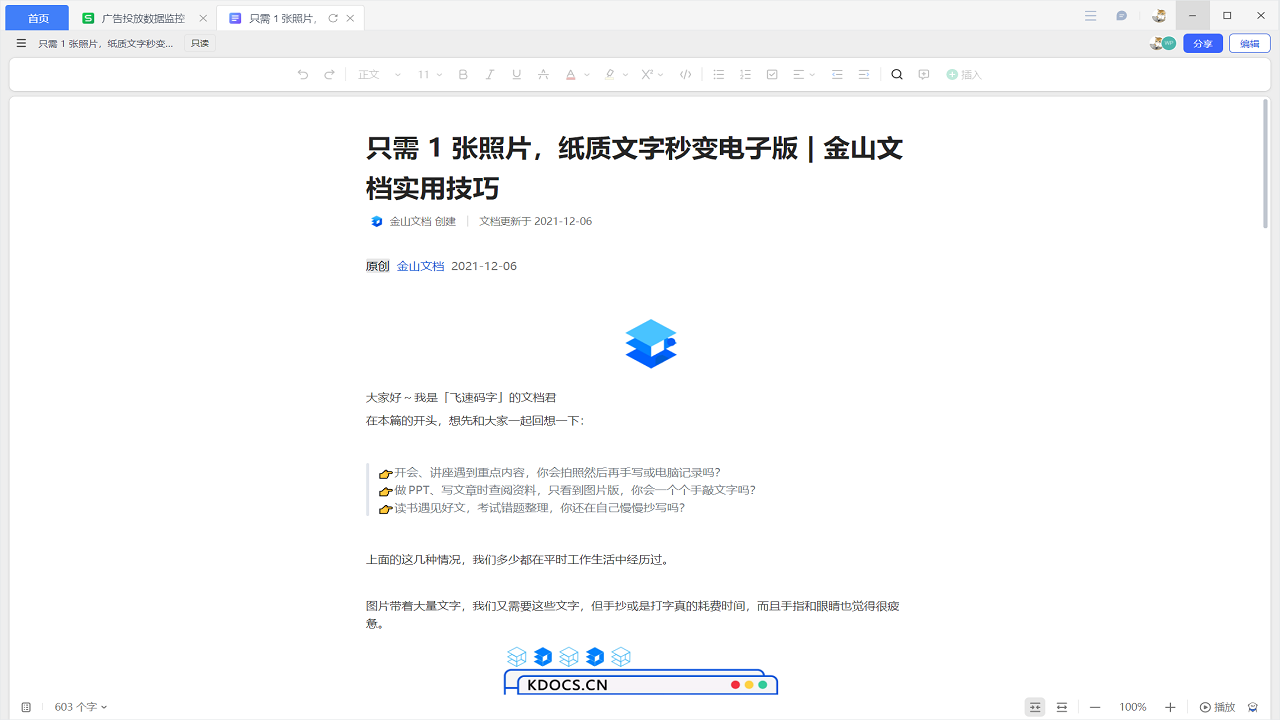1280x720 pixels.
Task: Open the hamburger menu at top left
Action: tap(20, 43)
